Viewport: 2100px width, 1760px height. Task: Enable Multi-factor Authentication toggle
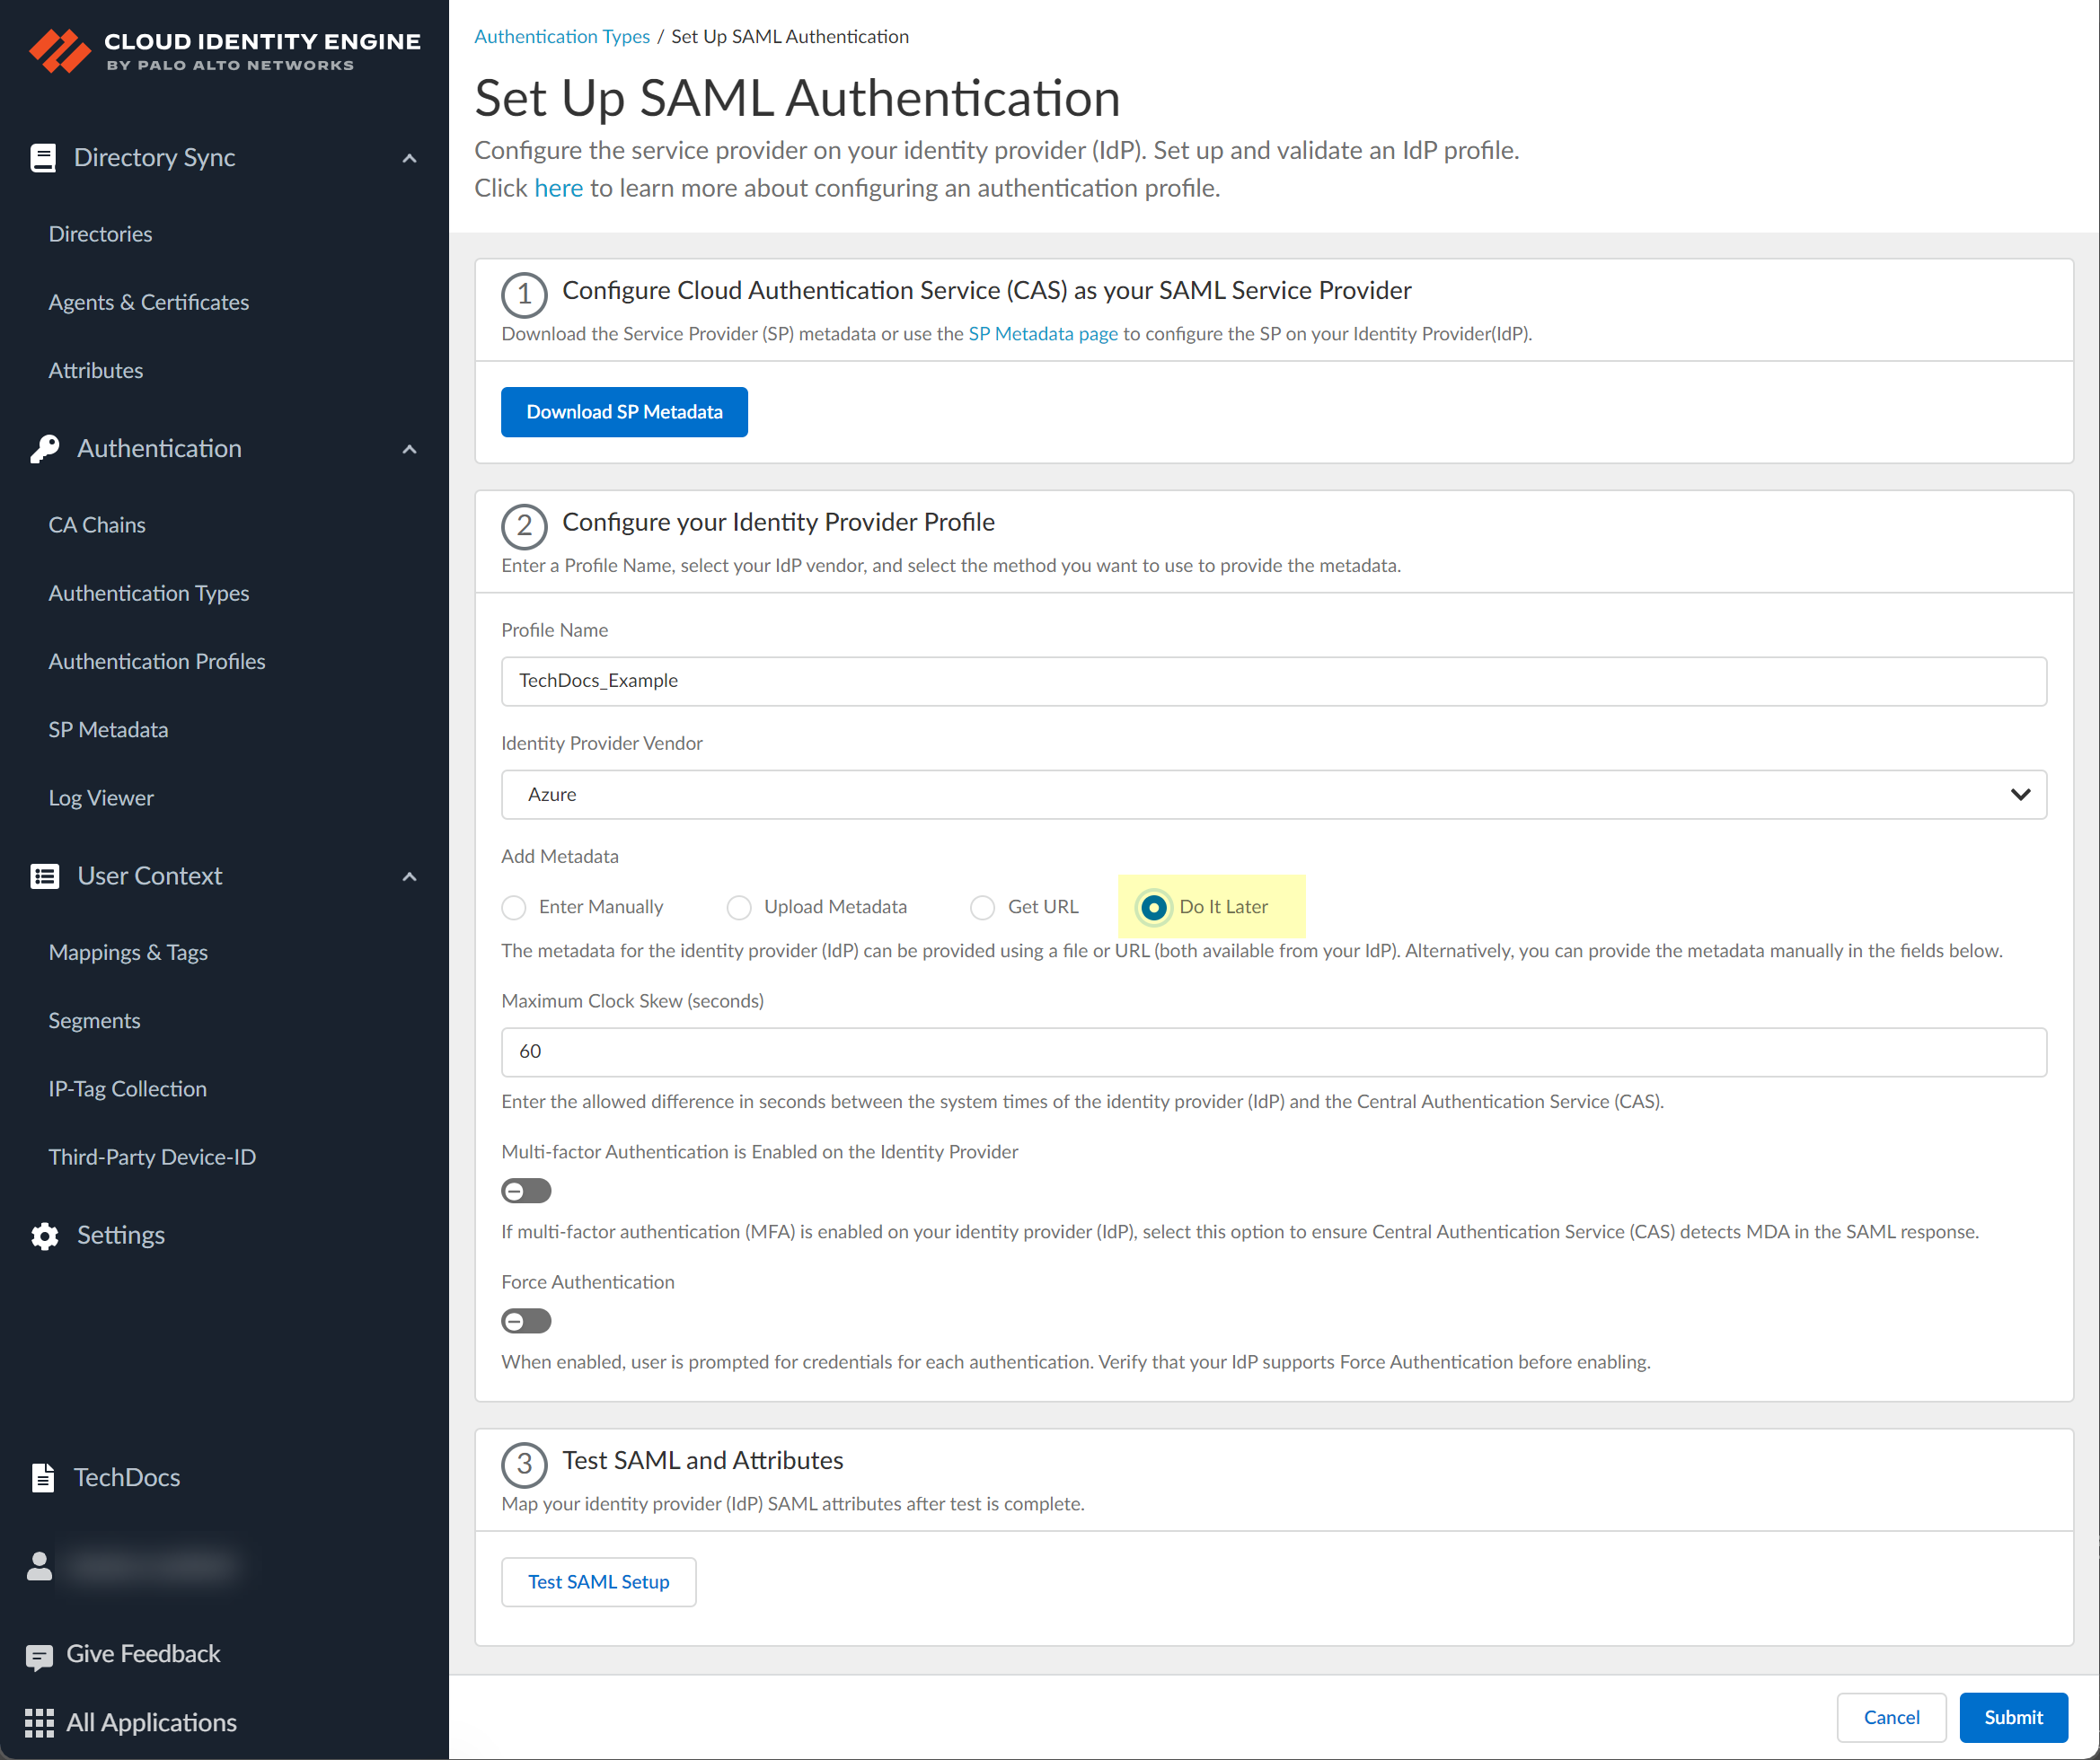[x=526, y=1190]
